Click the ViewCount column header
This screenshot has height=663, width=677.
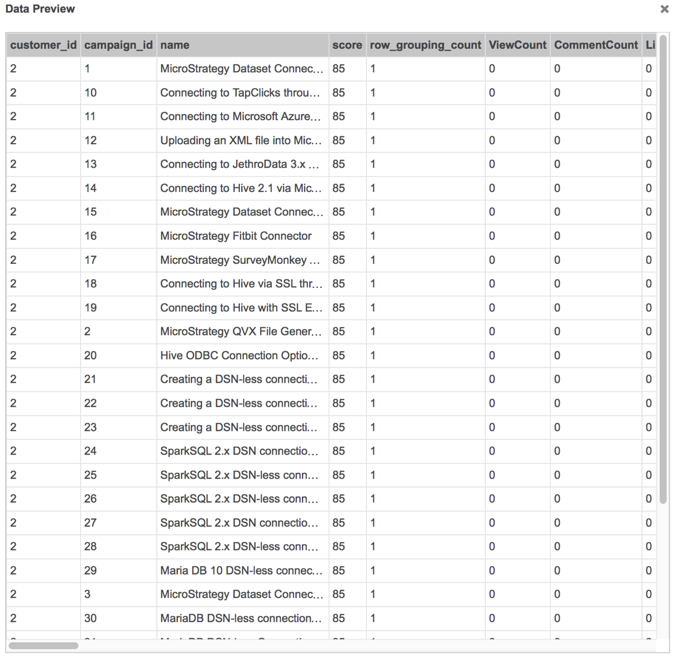[x=518, y=45]
